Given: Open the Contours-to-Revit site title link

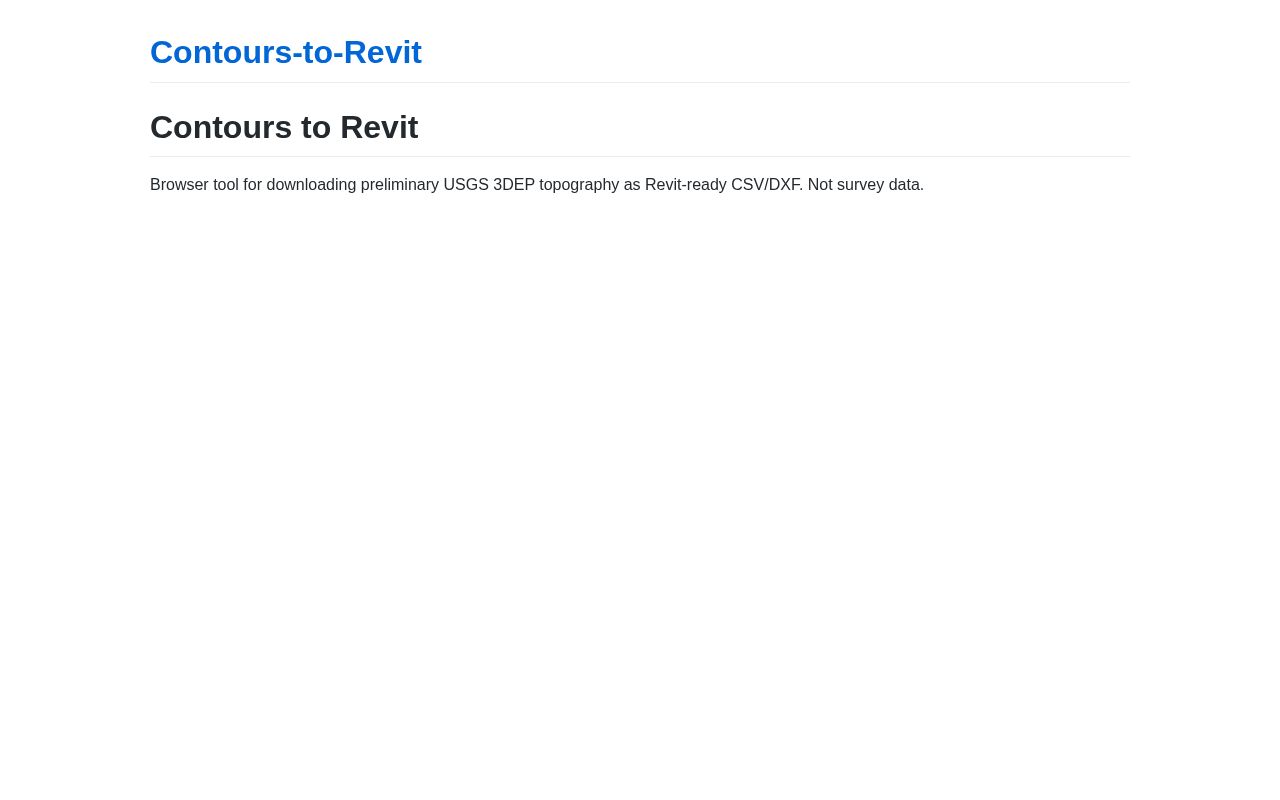Looking at the screenshot, I should (x=286, y=52).
